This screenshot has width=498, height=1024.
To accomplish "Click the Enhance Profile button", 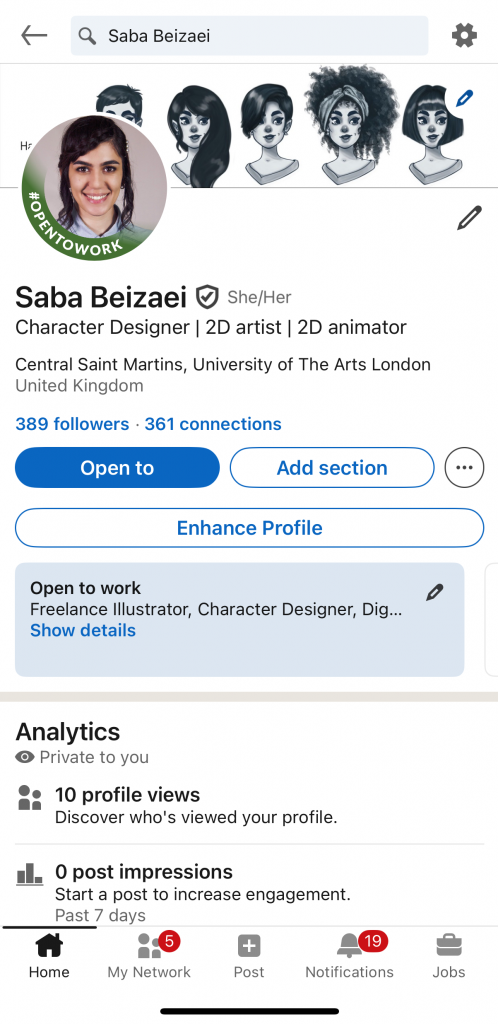I will 249,528.
